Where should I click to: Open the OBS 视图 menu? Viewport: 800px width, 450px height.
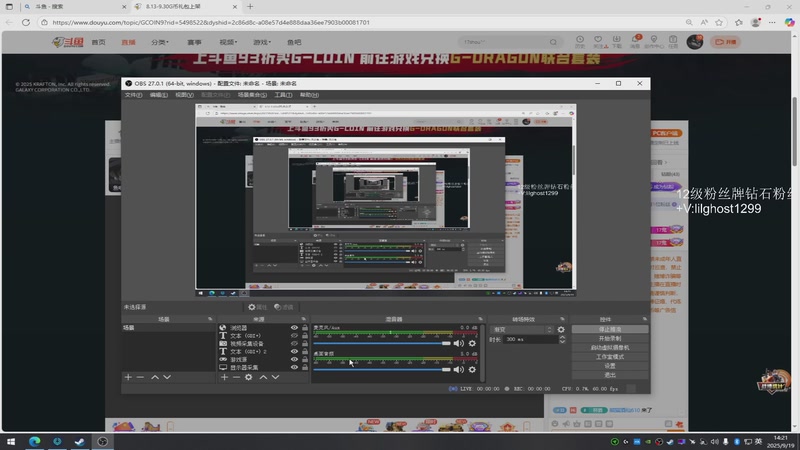184,95
